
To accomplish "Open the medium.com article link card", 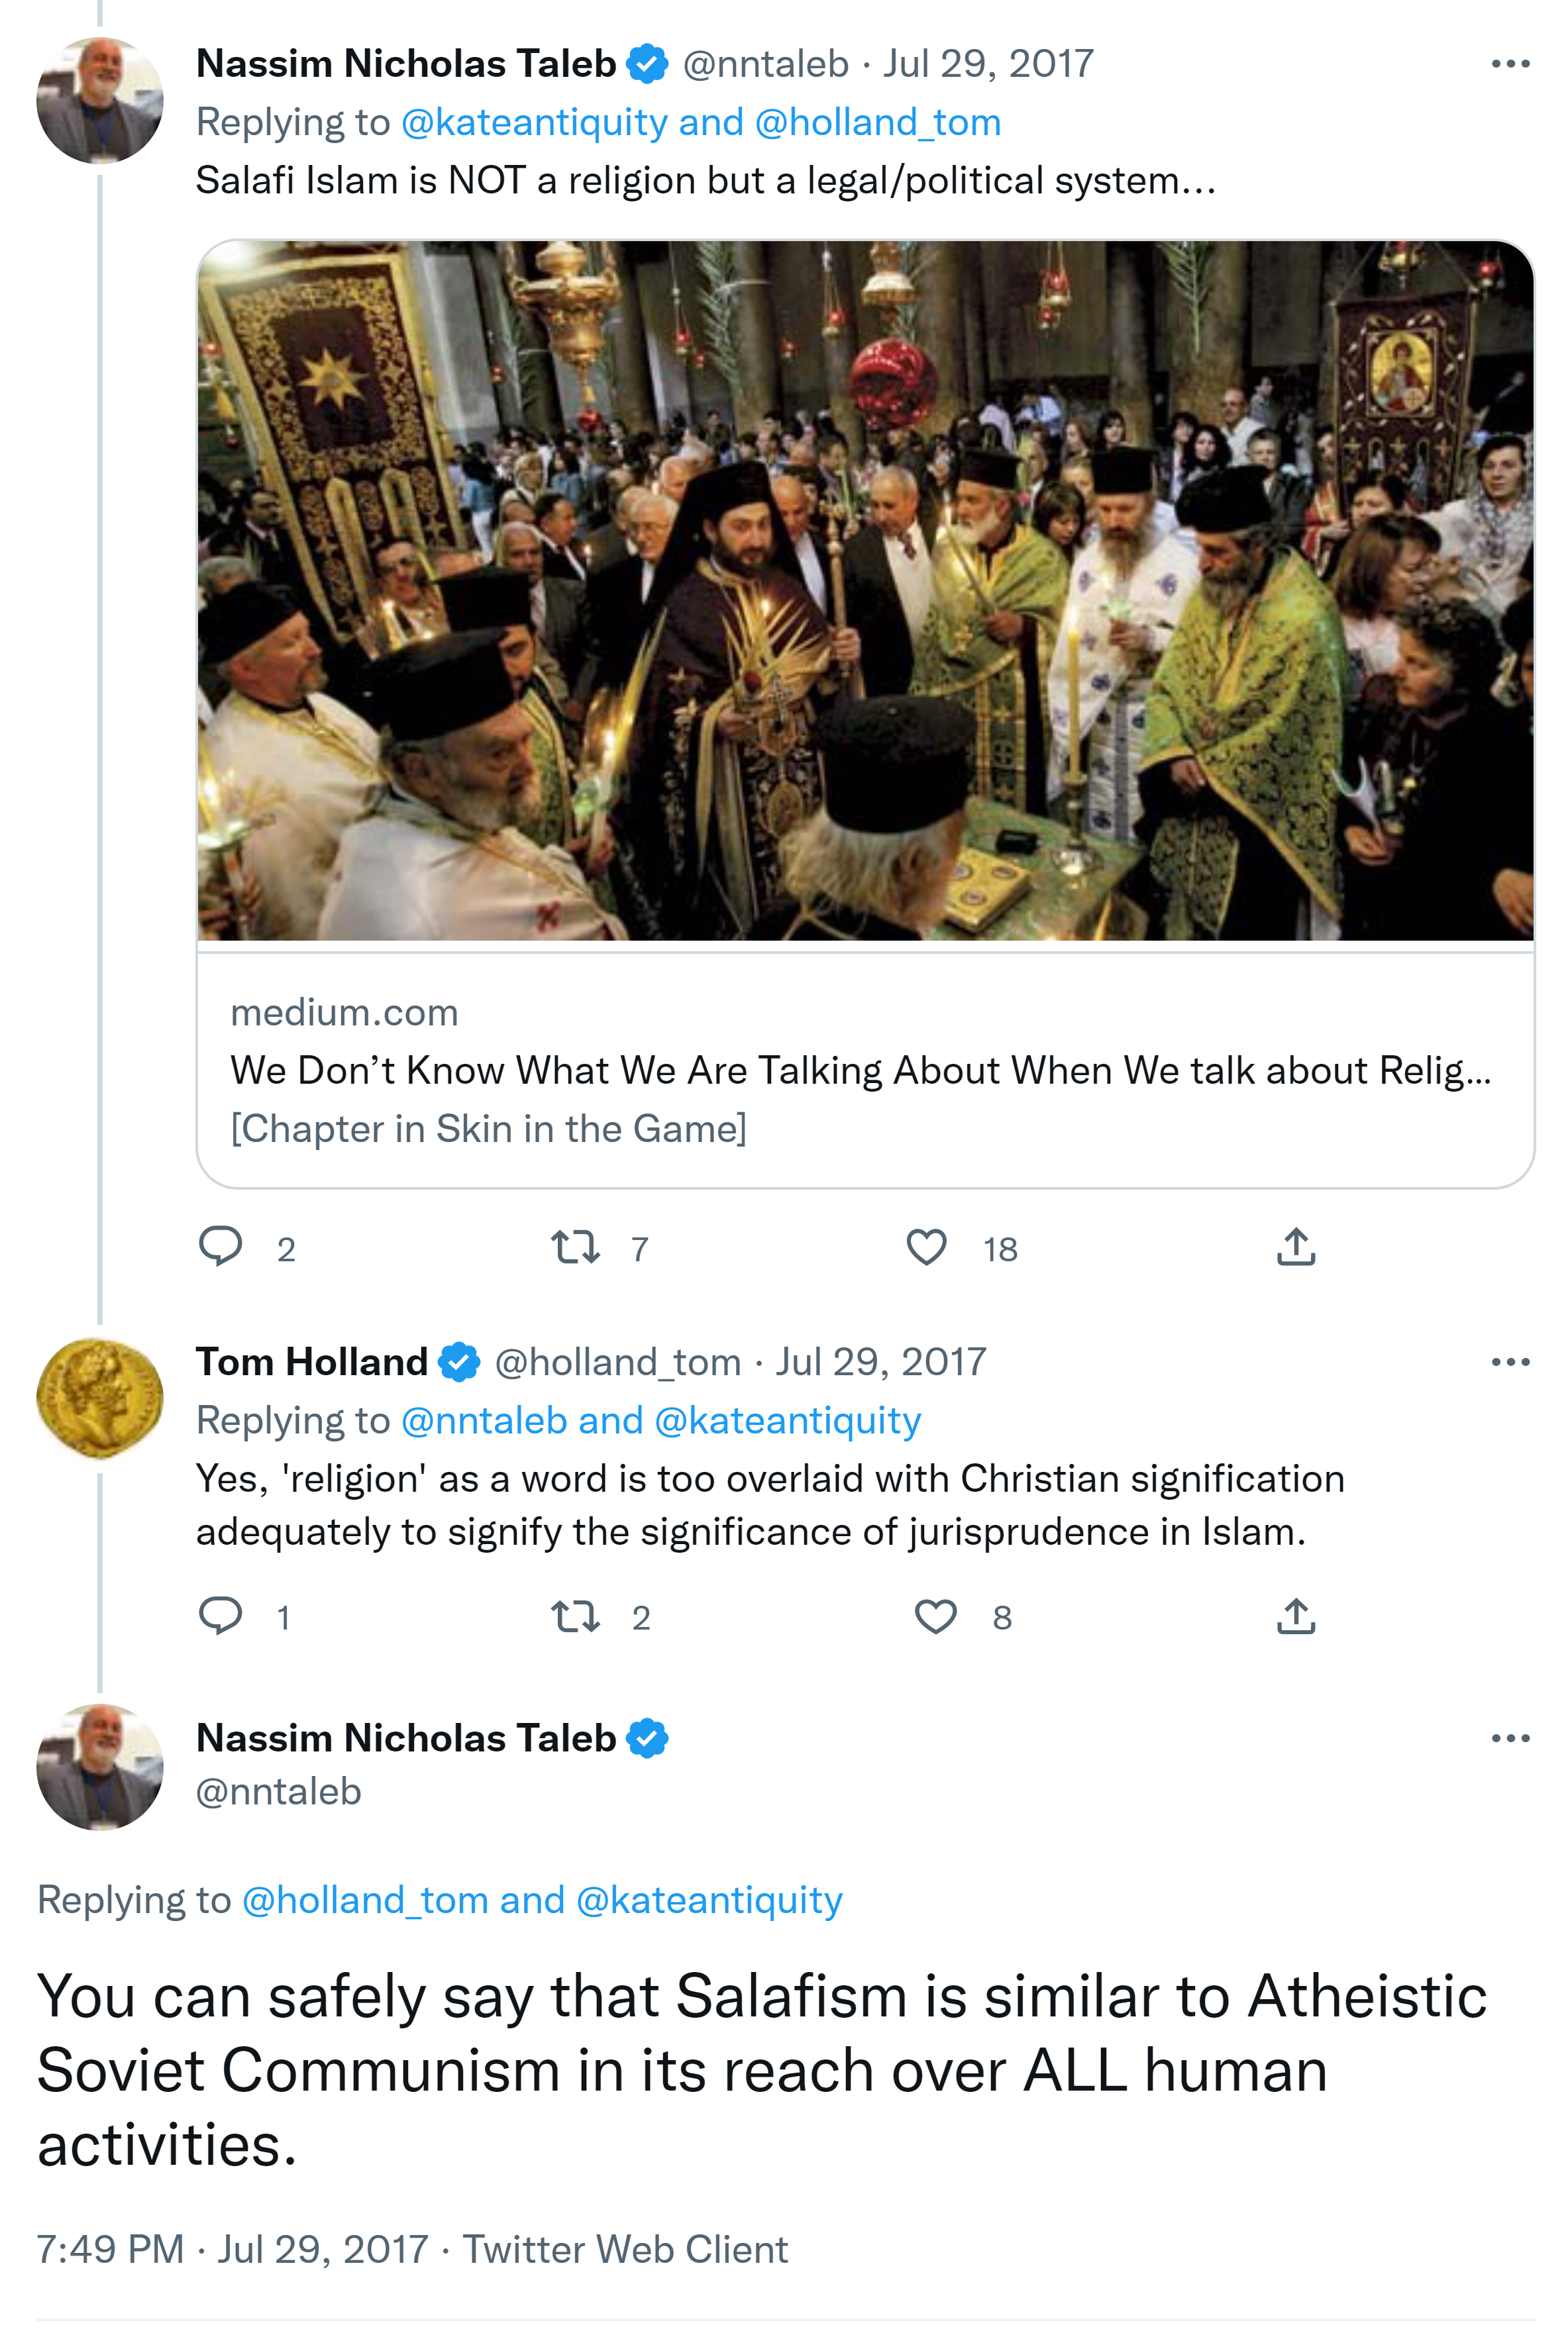I will pyautogui.click(x=864, y=1070).
